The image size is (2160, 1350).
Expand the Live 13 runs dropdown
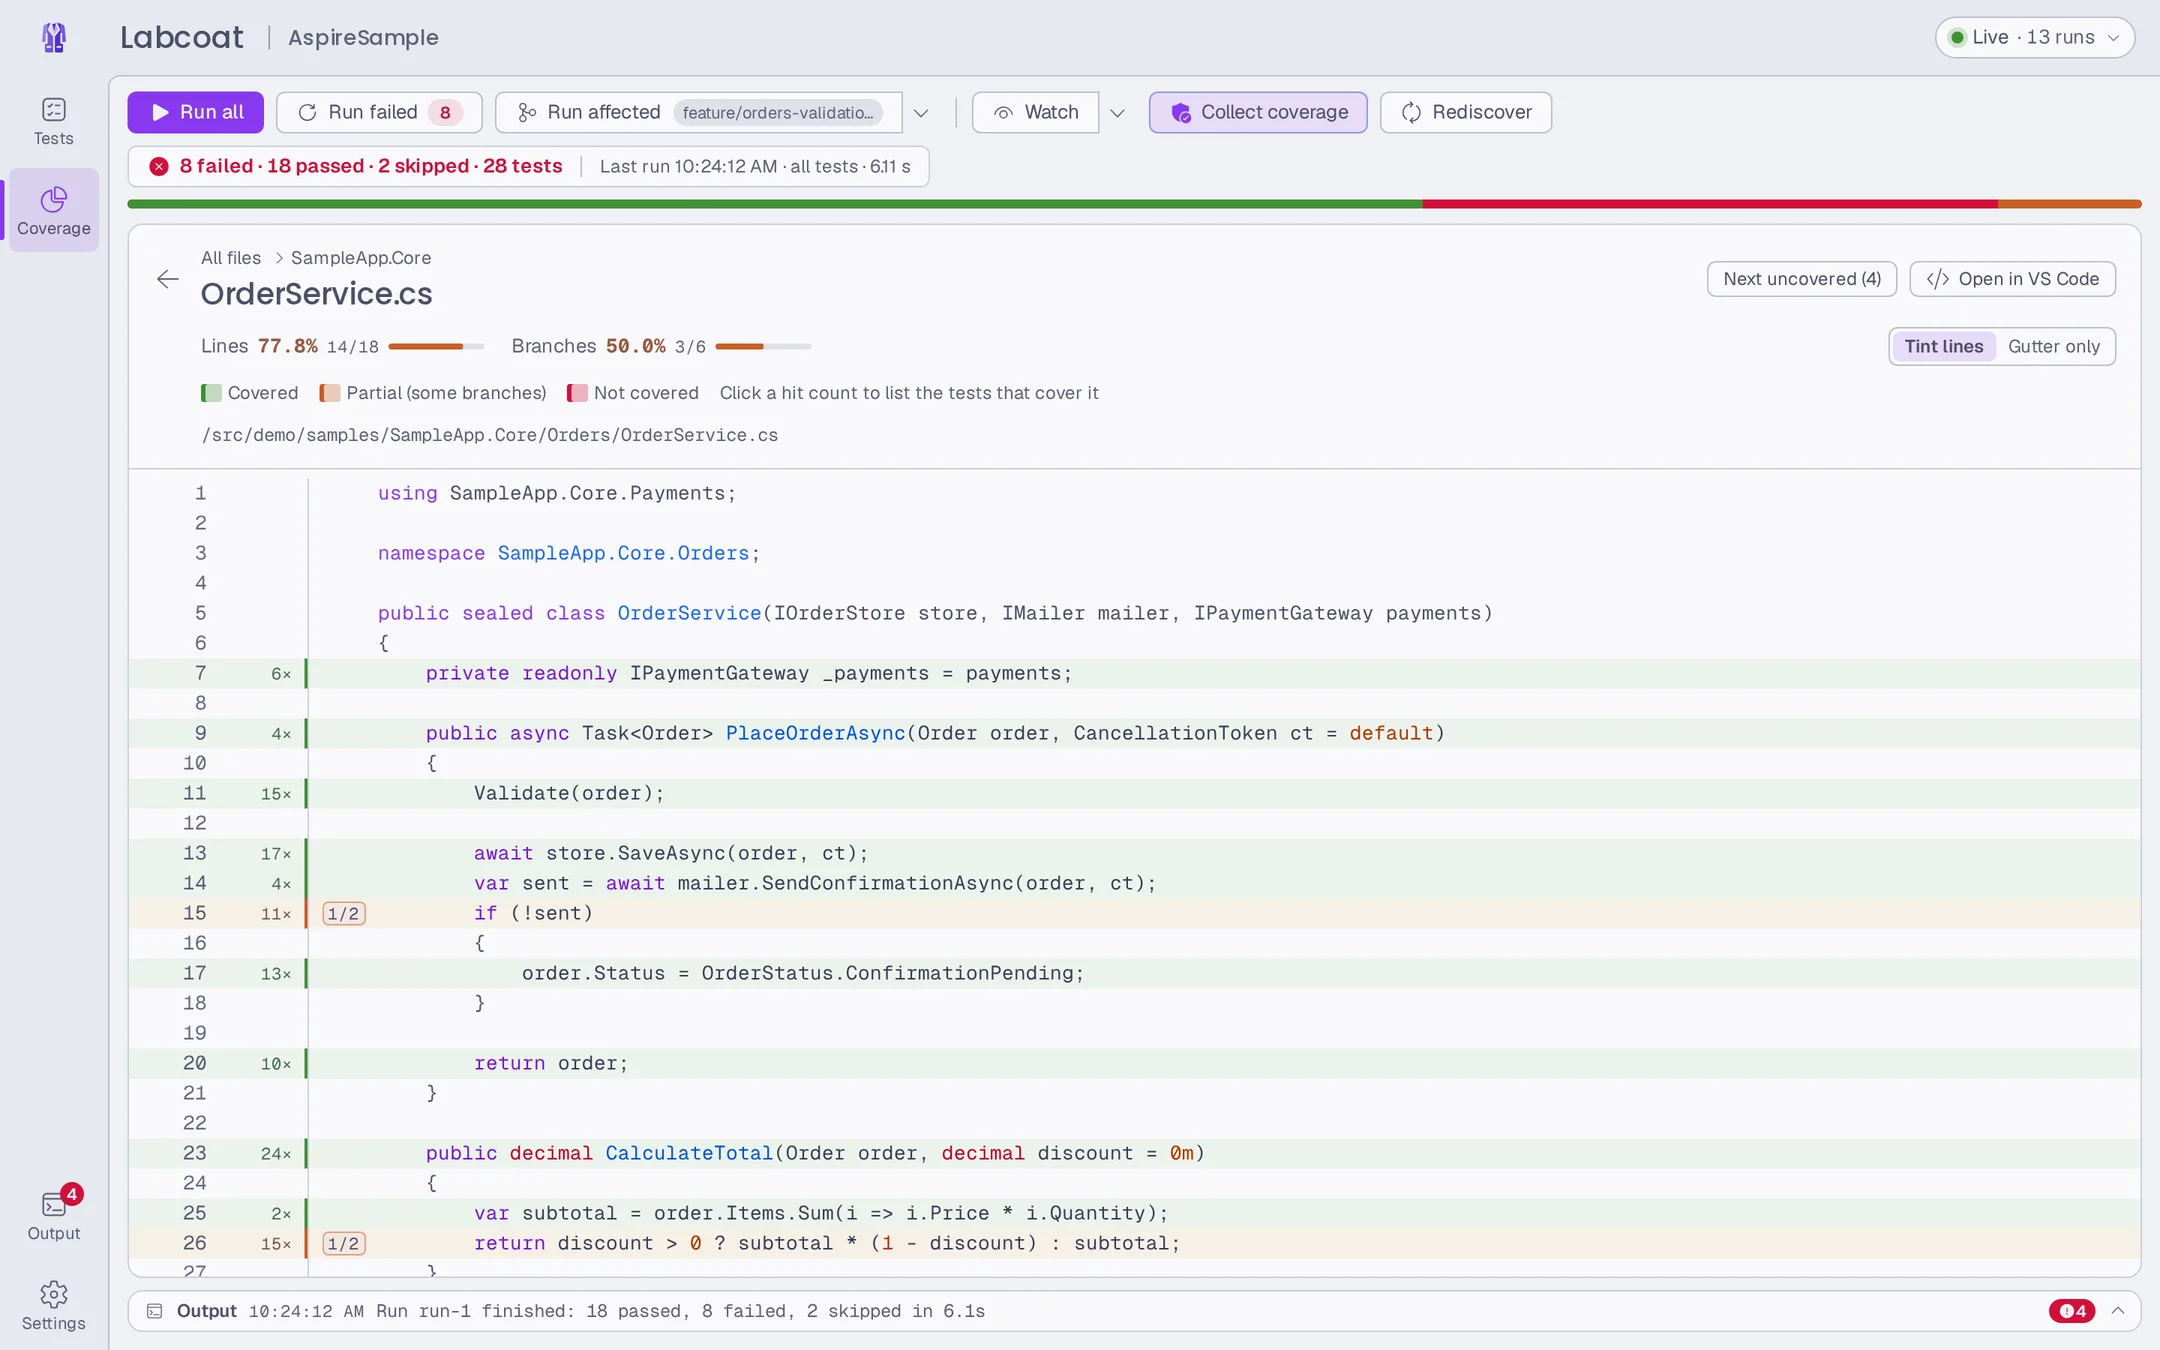click(x=2035, y=37)
